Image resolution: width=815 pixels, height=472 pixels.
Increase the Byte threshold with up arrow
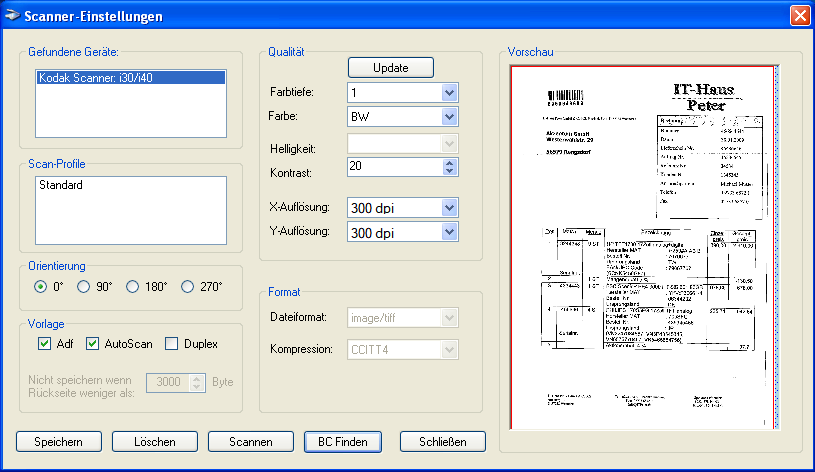(x=196, y=378)
